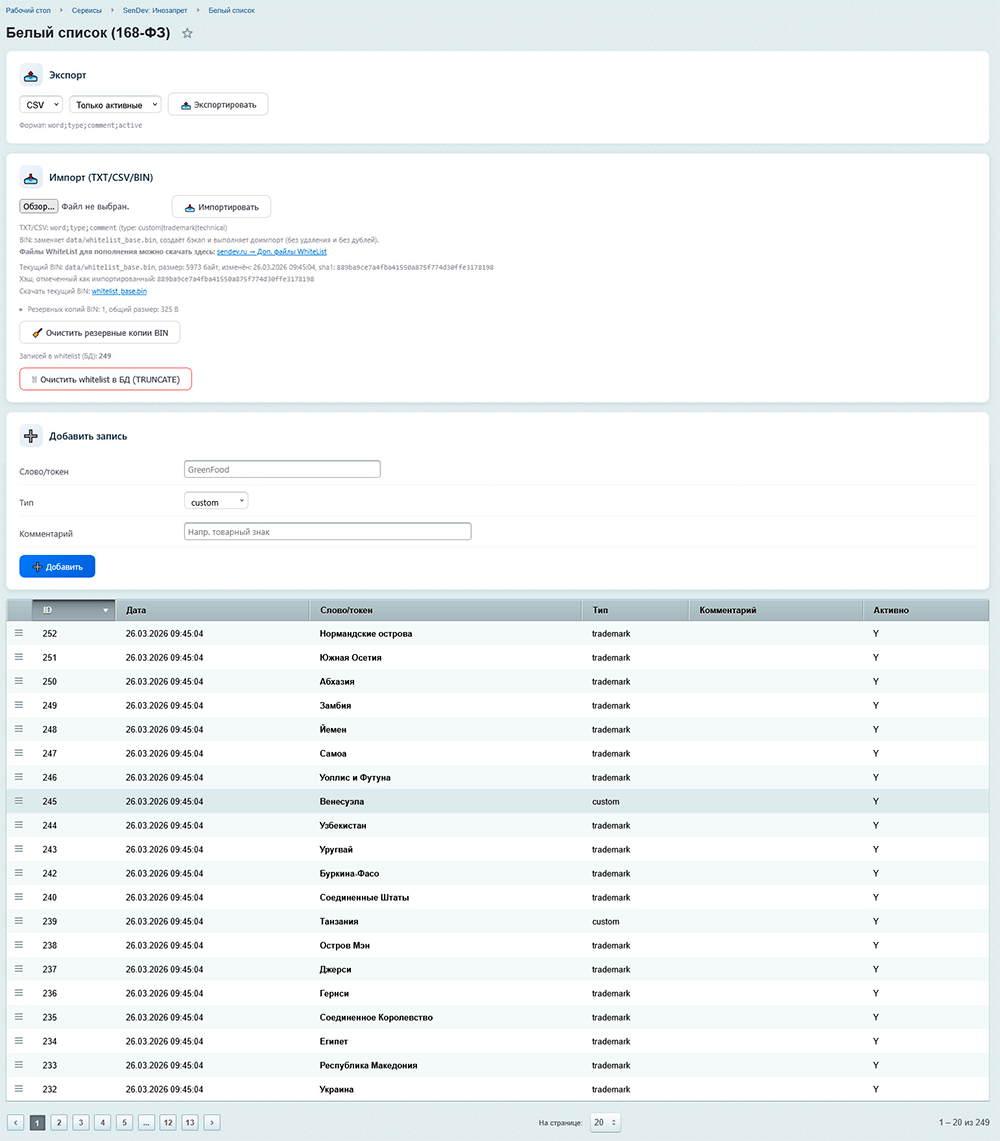Open row actions menu for Украина

pos(18,1089)
